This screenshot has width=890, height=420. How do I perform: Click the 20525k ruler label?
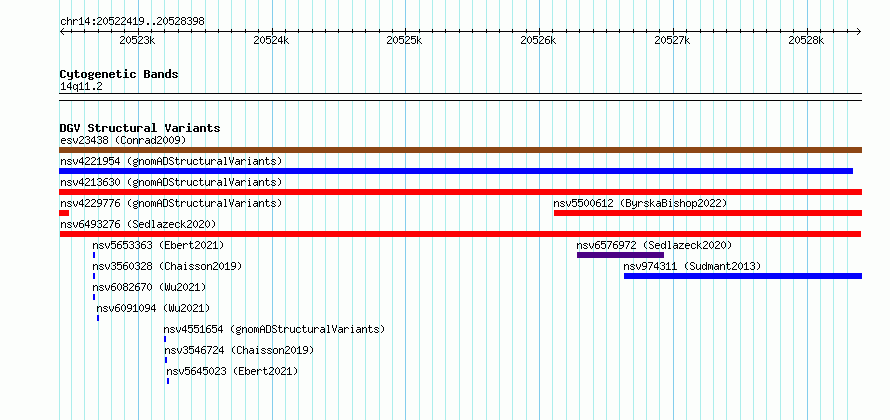pyautogui.click(x=405, y=40)
